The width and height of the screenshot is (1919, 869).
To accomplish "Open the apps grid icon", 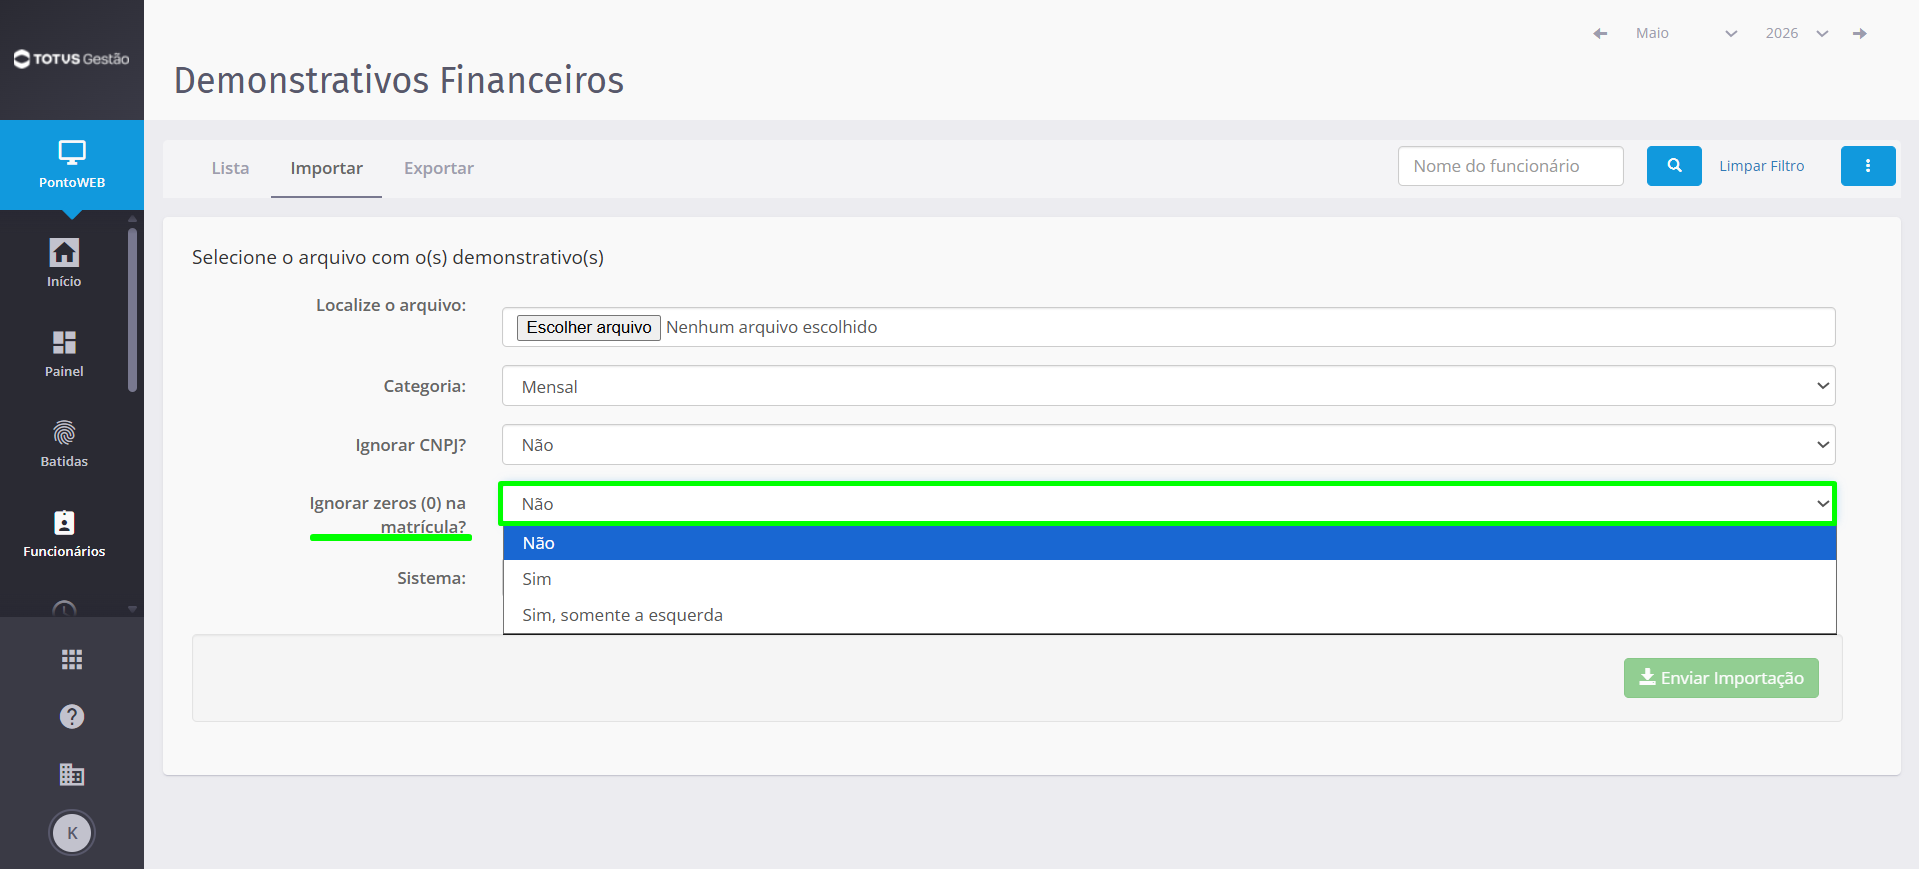I will (72, 660).
